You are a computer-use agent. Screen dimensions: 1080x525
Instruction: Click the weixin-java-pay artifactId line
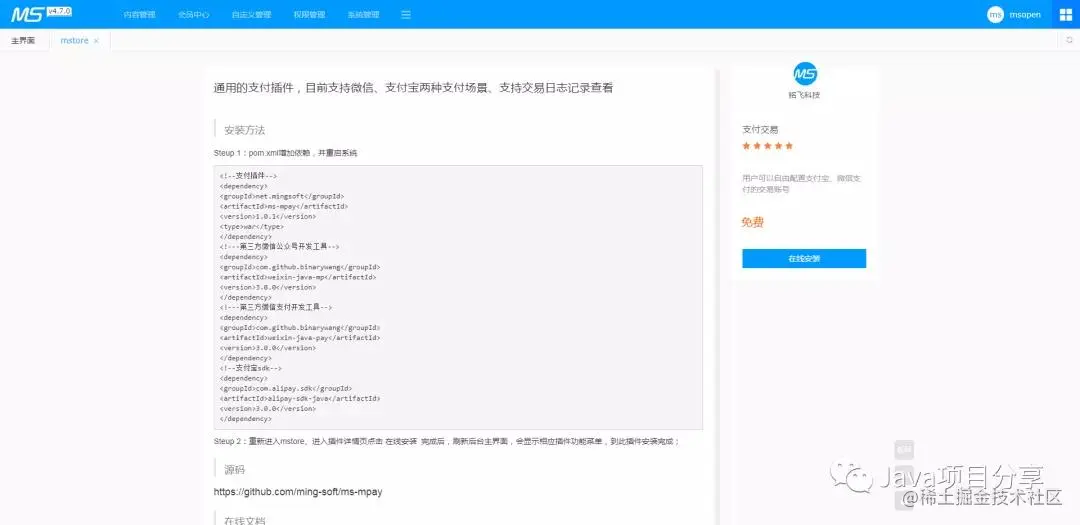(x=300, y=338)
